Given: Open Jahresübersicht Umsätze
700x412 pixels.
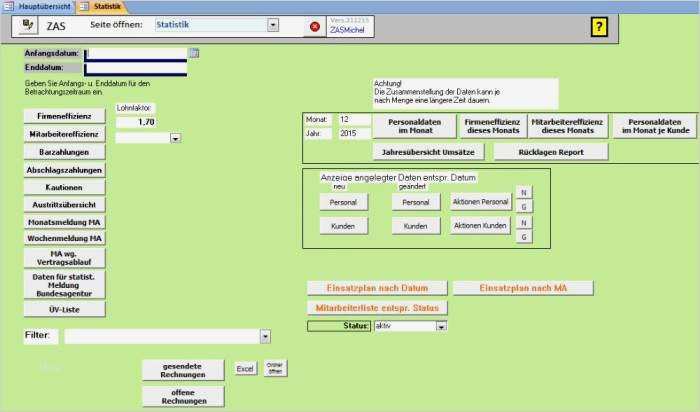Looking at the screenshot, I should pyautogui.click(x=429, y=152).
